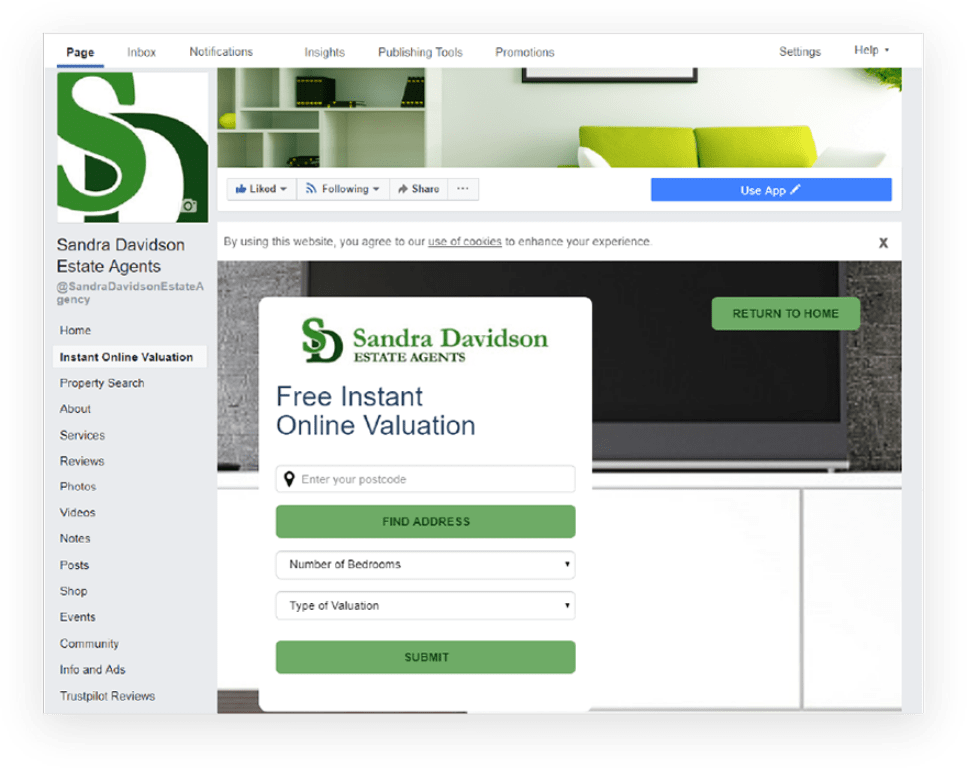
Task: Open Trustpilot Reviews in the sidebar
Action: pos(107,696)
